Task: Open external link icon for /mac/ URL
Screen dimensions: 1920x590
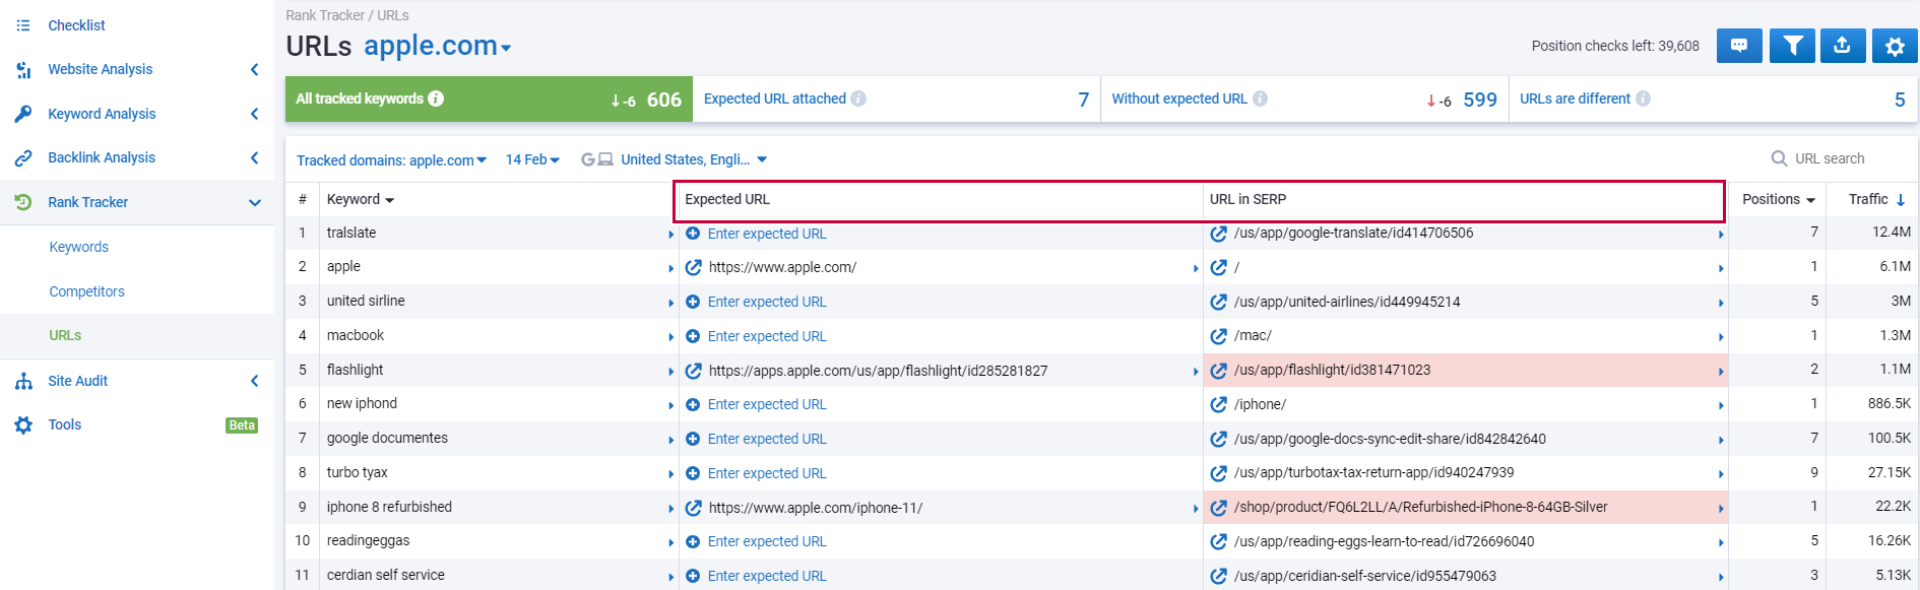Action: pyautogui.click(x=1218, y=336)
